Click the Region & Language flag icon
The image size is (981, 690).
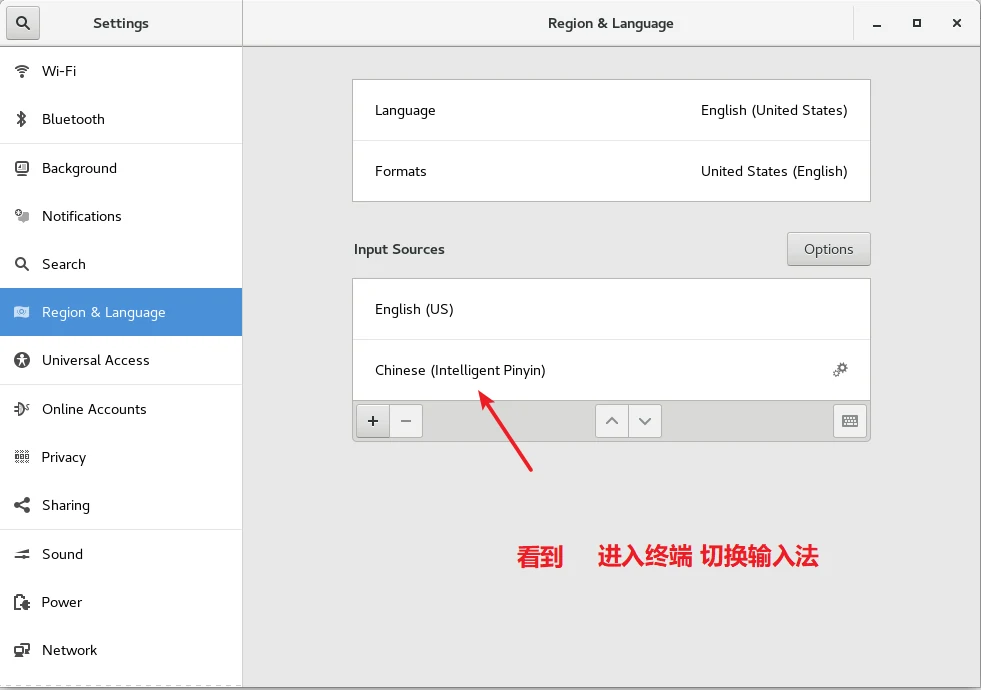pyautogui.click(x=22, y=312)
